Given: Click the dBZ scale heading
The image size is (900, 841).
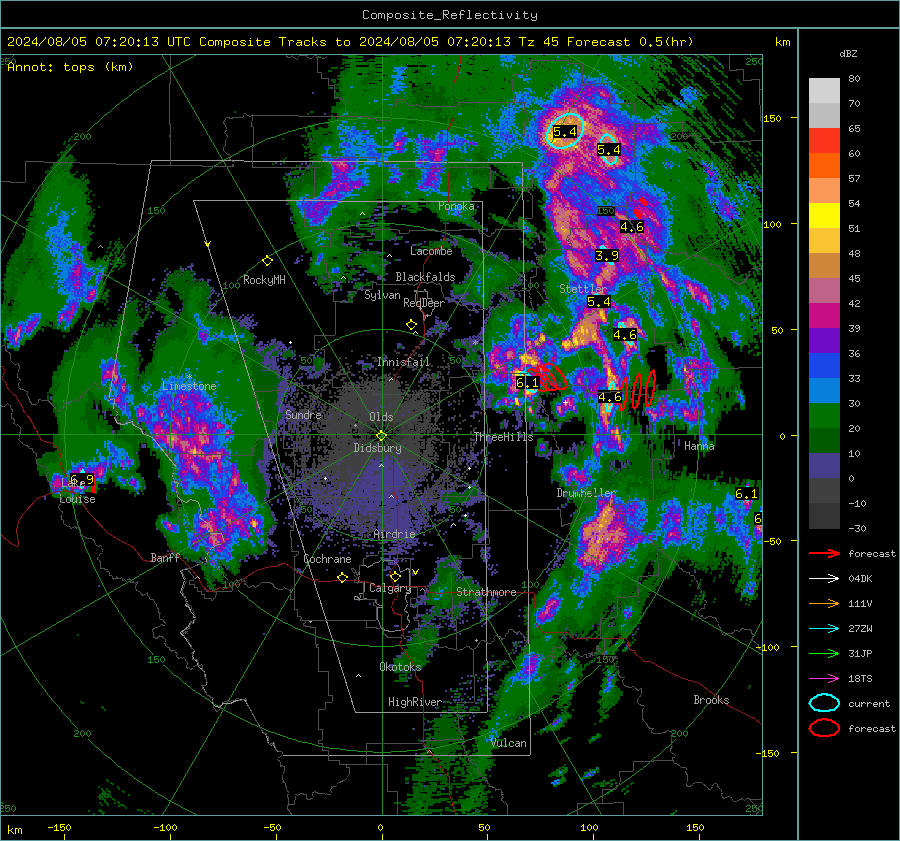Looking at the screenshot, I should pos(848,53).
